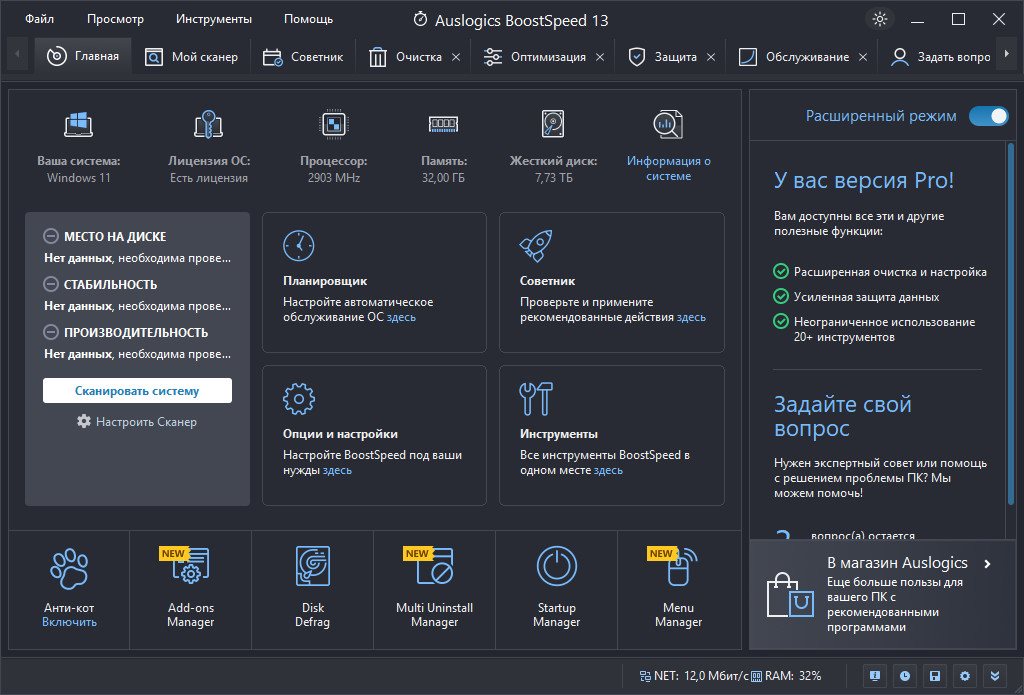Click the Сканировать систему button

point(137,391)
